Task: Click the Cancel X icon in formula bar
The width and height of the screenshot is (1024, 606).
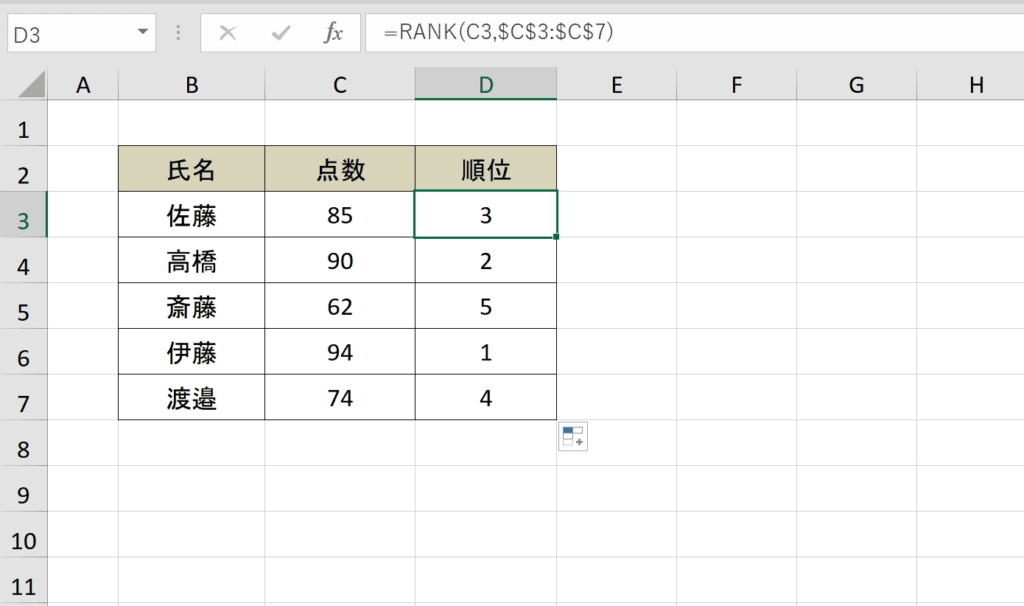Action: (228, 33)
